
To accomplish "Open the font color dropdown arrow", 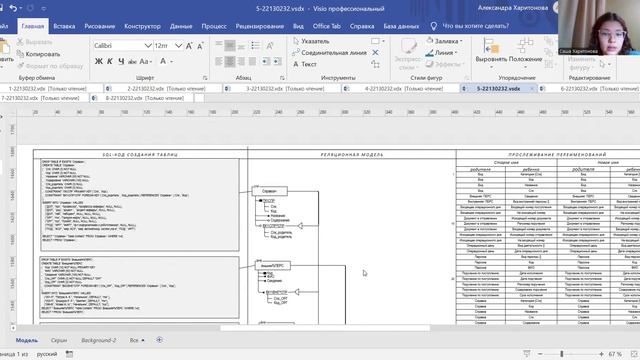I will coord(172,62).
